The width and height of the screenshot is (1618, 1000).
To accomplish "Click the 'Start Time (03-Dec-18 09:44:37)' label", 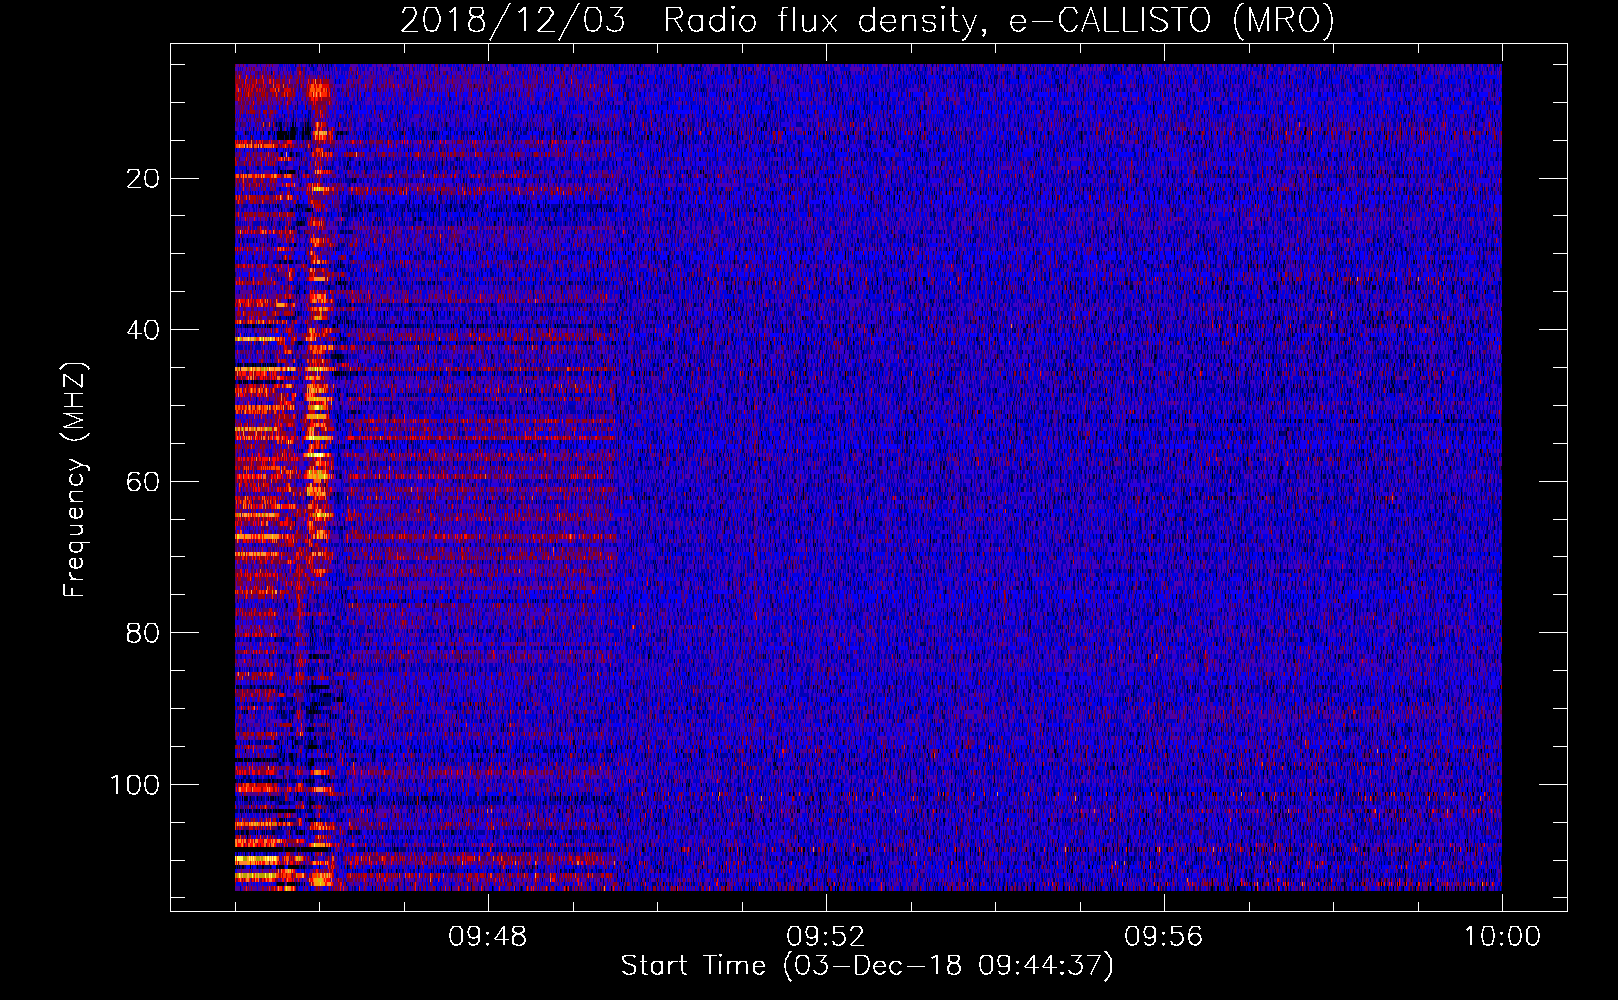I will pyautogui.click(x=867, y=966).
